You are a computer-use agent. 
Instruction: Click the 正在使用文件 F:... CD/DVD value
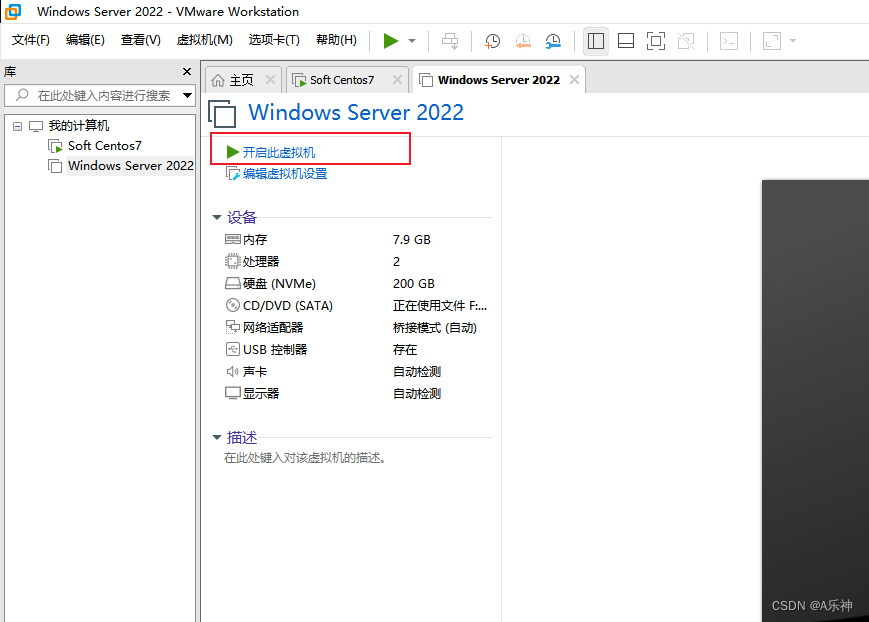coord(439,305)
